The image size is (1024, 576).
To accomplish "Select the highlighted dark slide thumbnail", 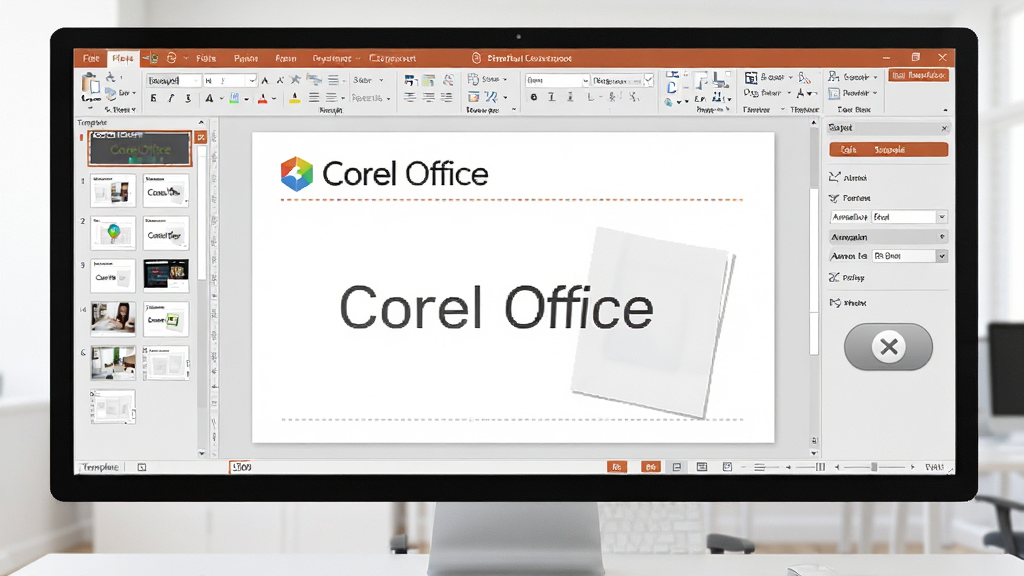I will [140, 148].
